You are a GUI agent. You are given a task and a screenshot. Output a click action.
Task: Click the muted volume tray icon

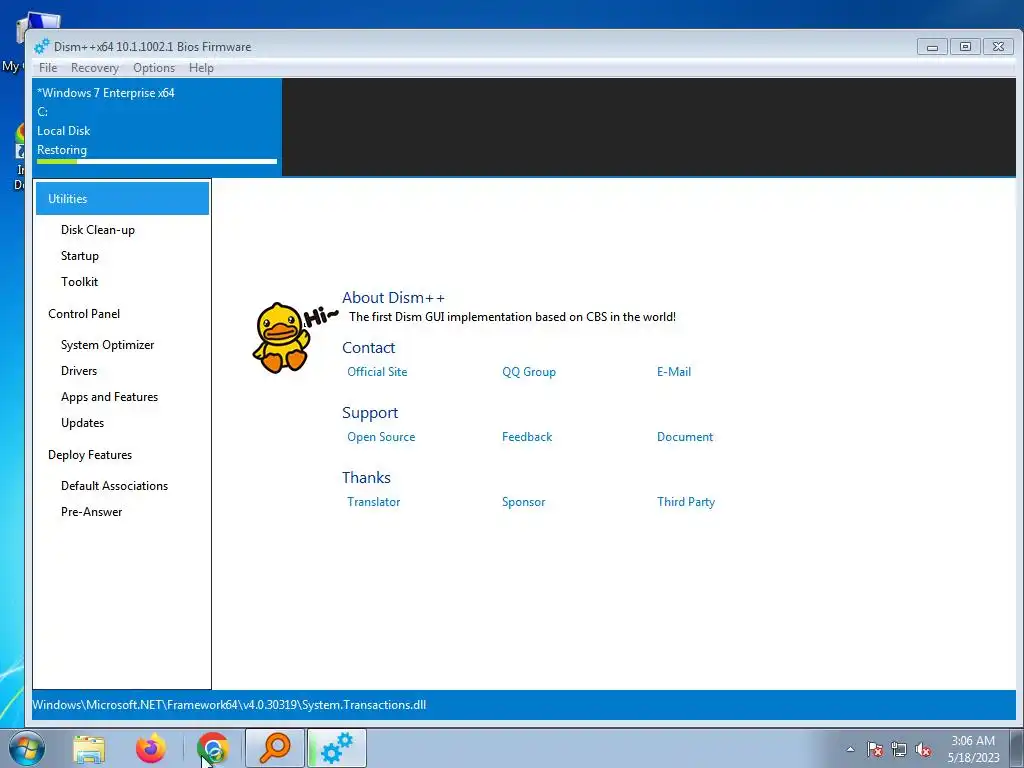(923, 749)
